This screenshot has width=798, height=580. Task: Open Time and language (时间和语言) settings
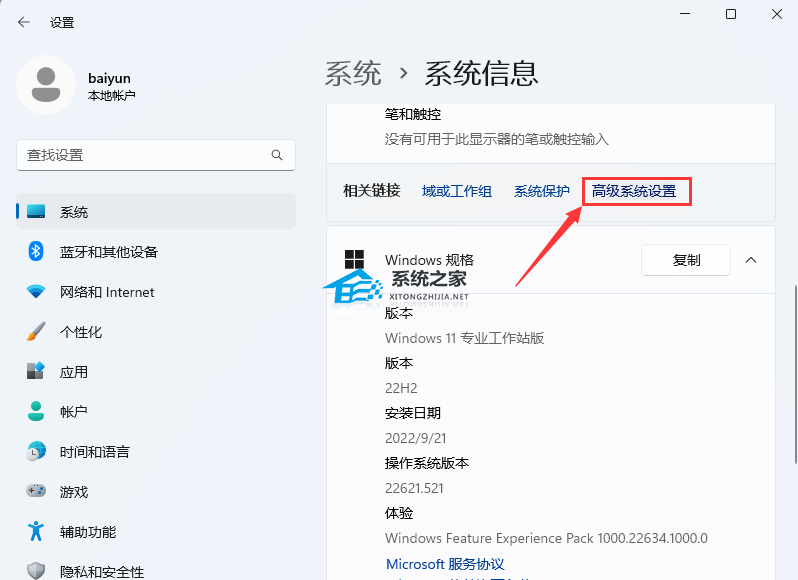(x=94, y=452)
